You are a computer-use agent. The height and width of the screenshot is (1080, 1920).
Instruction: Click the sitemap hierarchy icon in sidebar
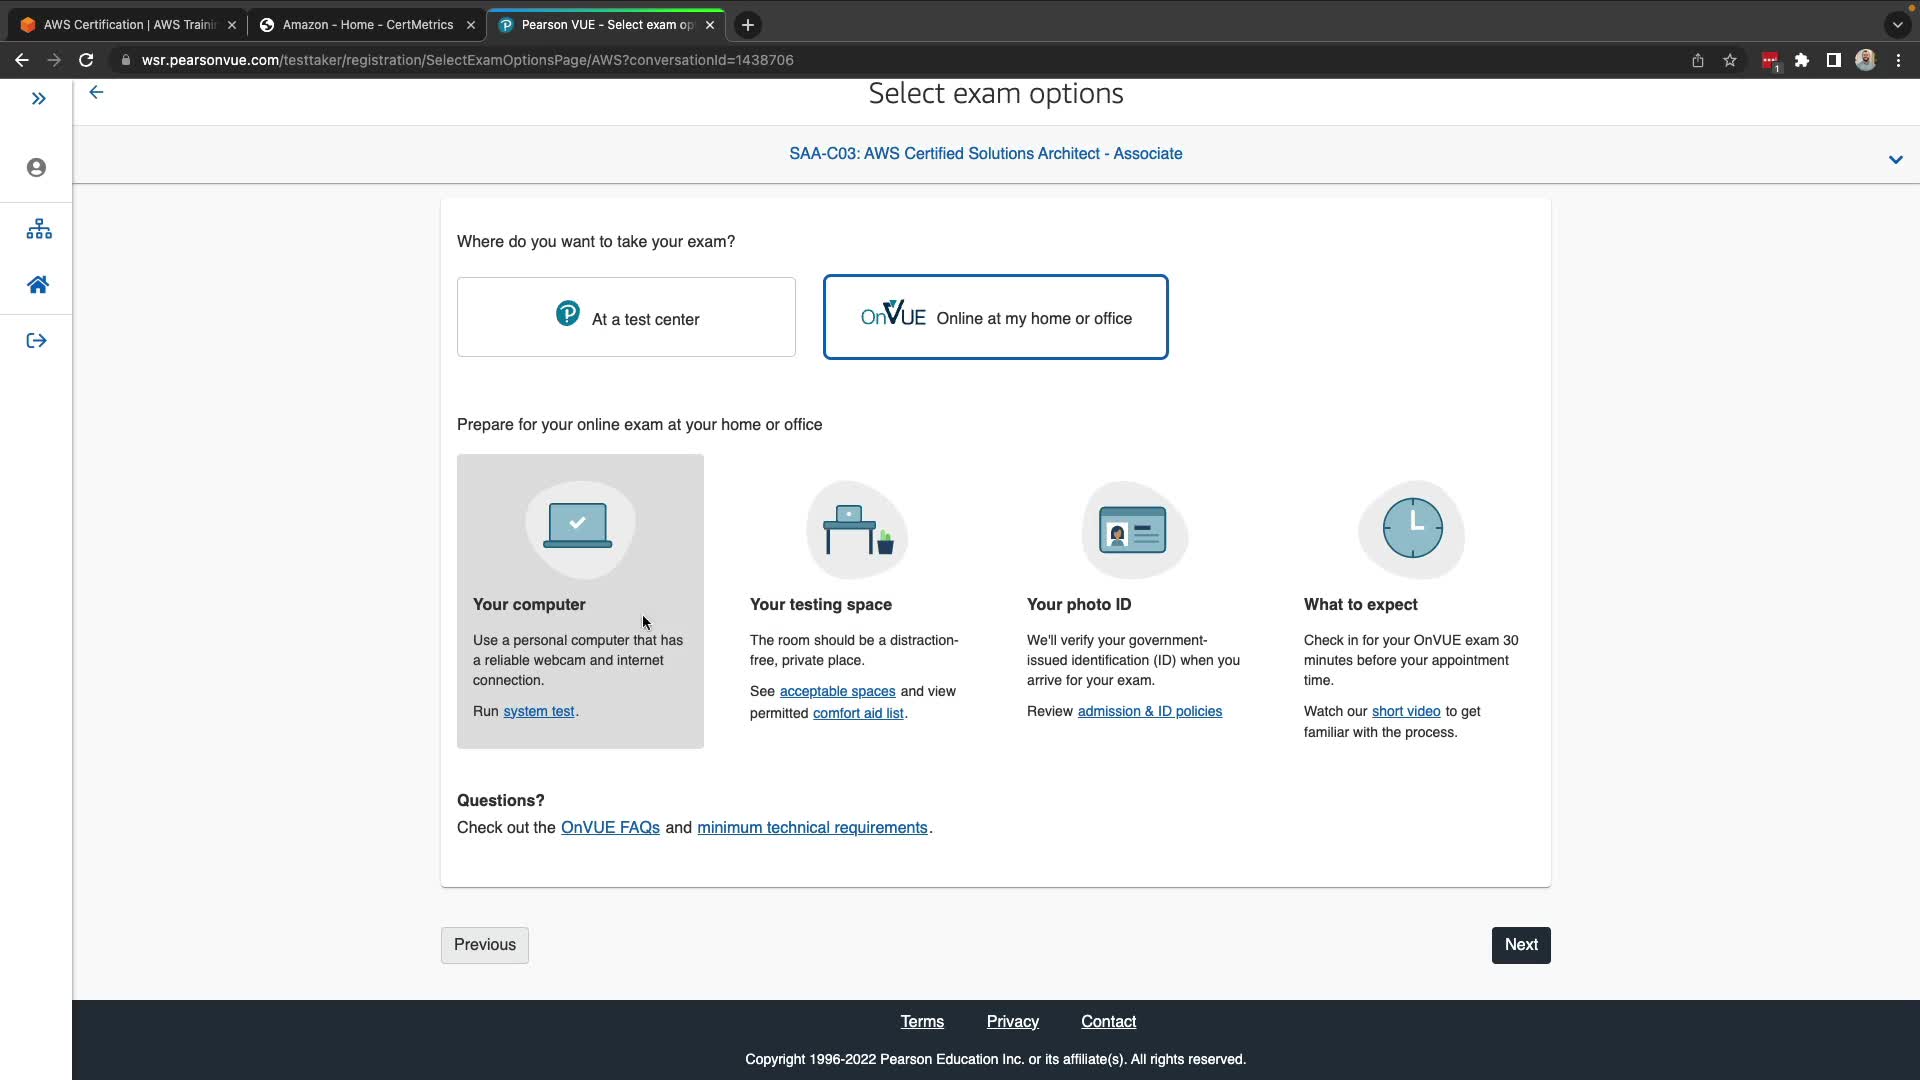tap(39, 229)
